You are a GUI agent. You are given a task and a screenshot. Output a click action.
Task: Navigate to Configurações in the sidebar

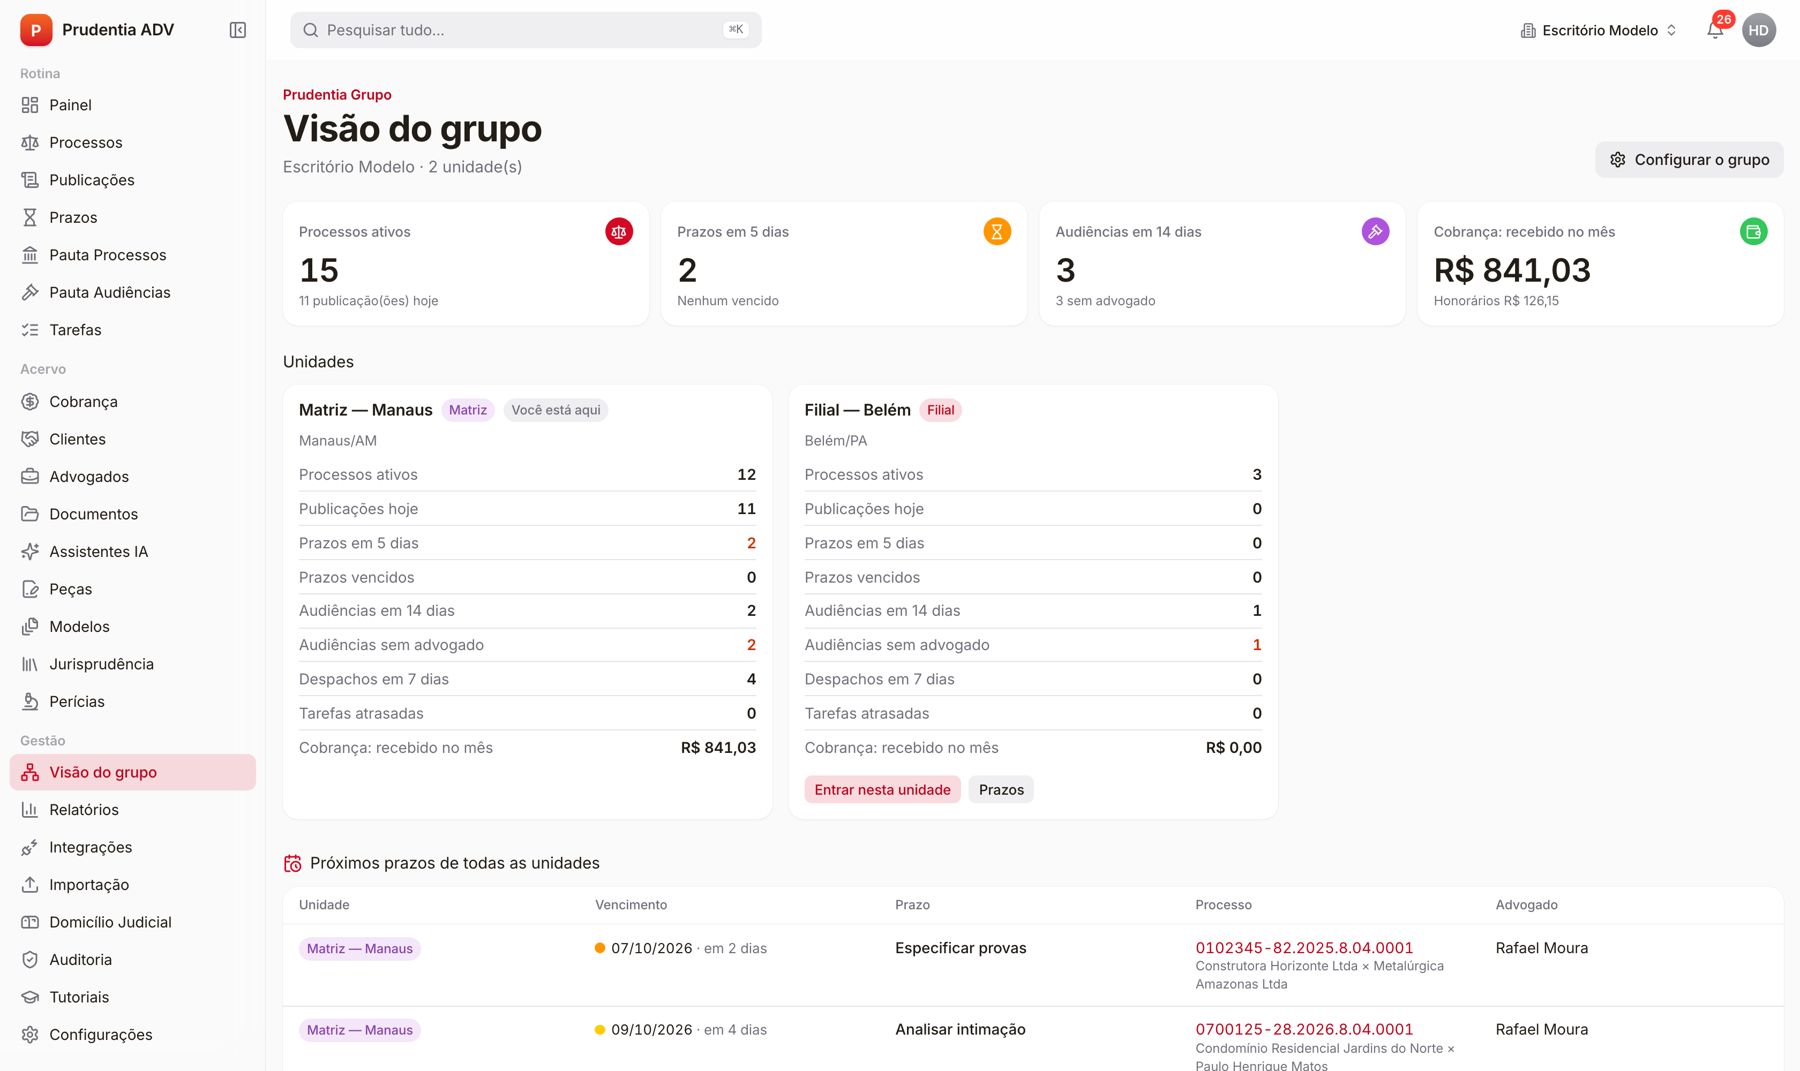pyautogui.click(x=133, y=1035)
